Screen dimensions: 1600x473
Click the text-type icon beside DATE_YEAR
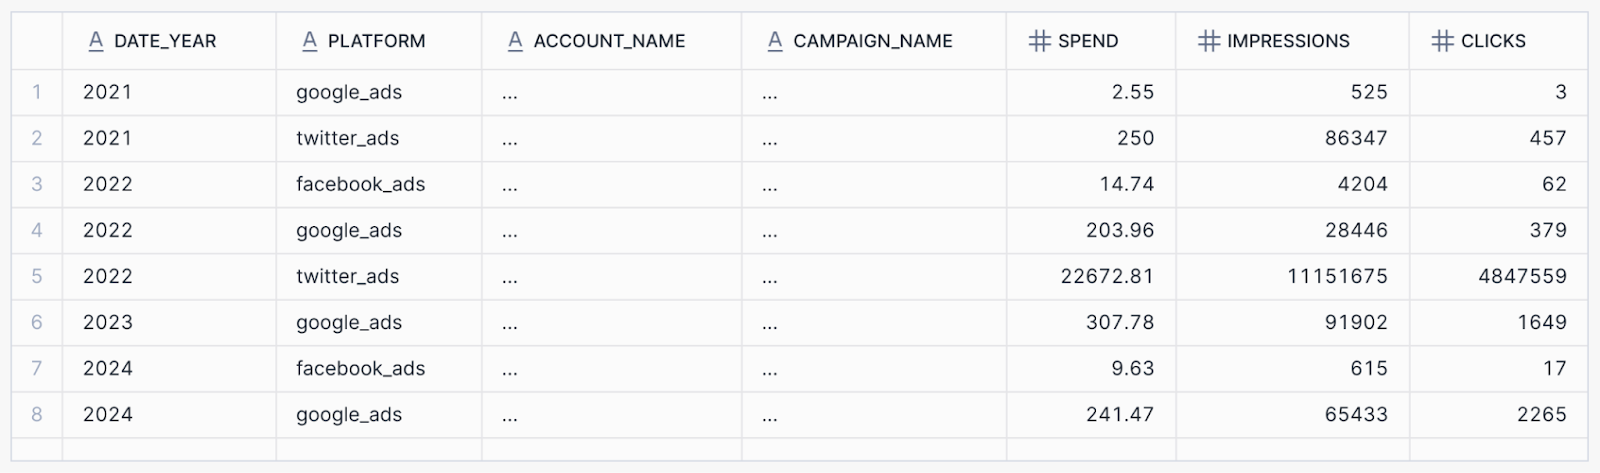click(x=96, y=40)
